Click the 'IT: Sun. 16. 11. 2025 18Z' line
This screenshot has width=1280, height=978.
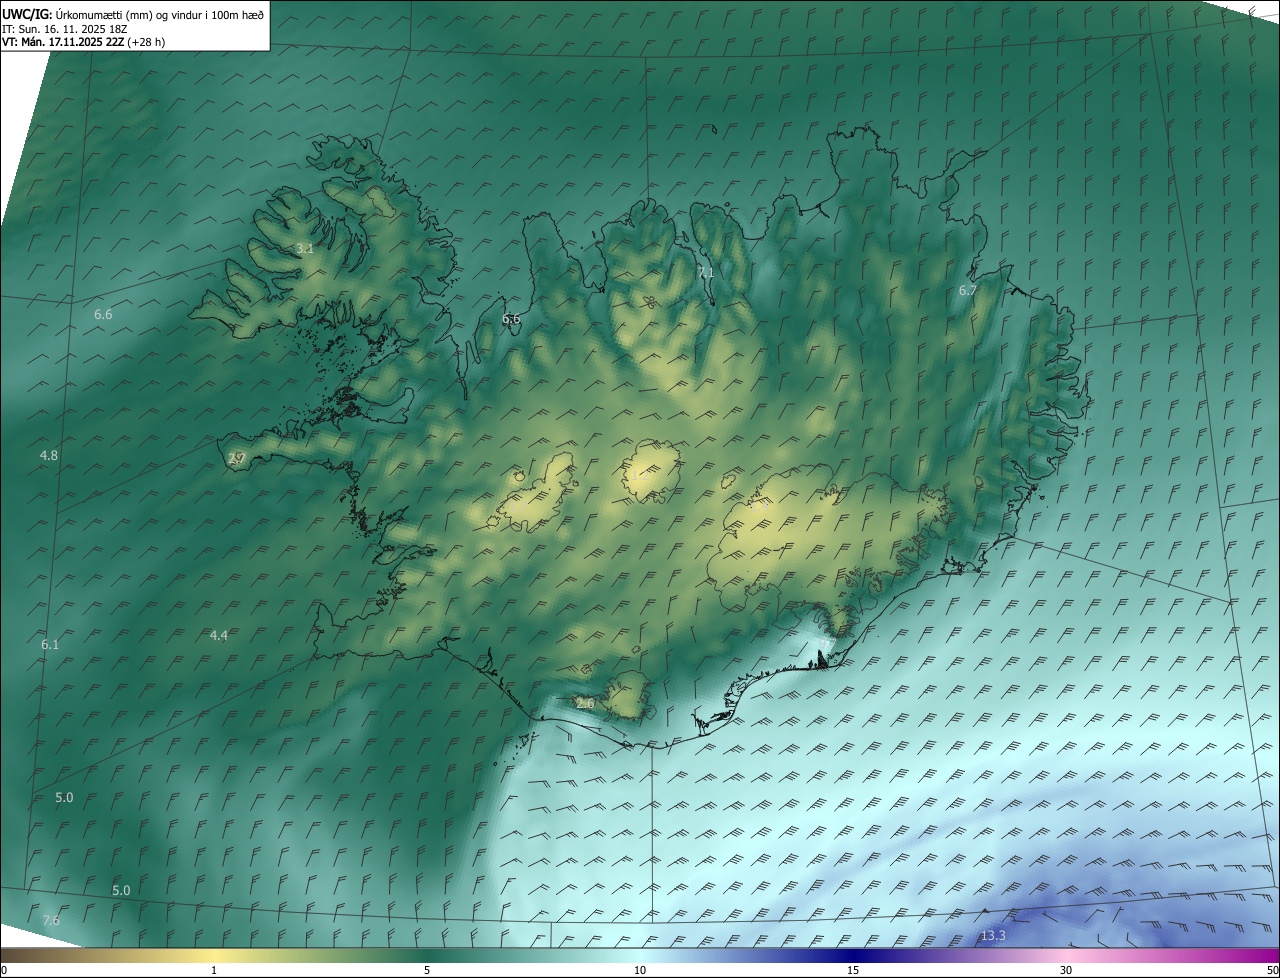pyautogui.click(x=64, y=28)
